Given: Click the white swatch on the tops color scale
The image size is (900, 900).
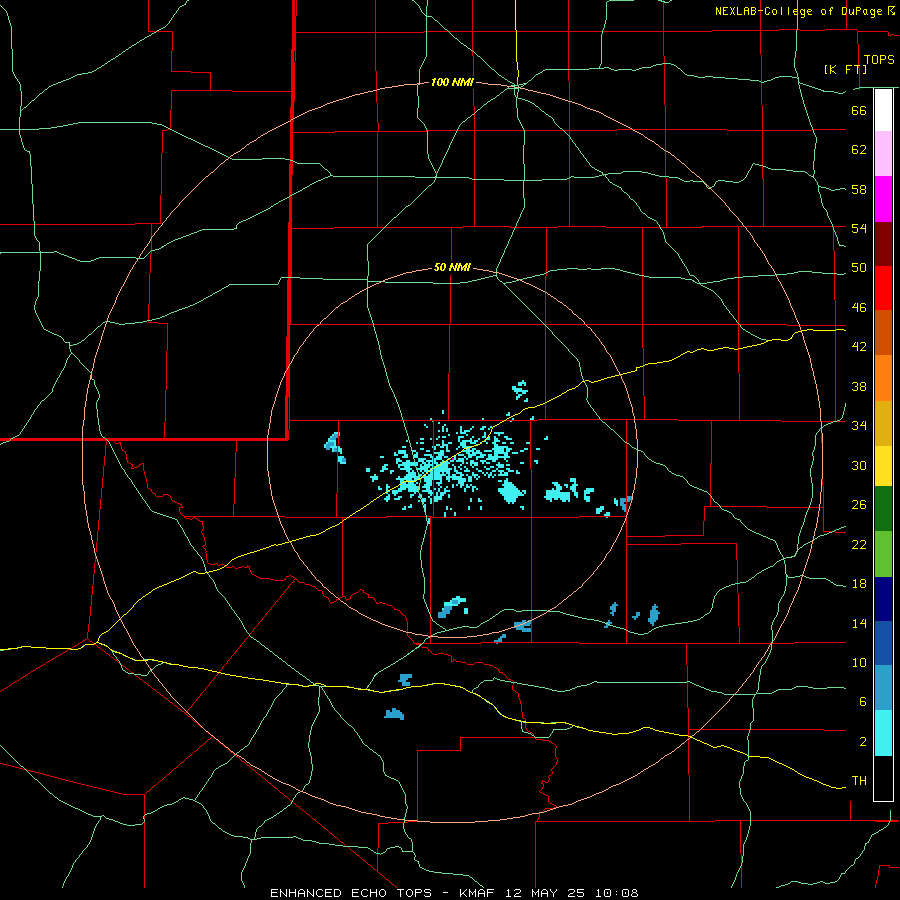Looking at the screenshot, I should tap(883, 110).
